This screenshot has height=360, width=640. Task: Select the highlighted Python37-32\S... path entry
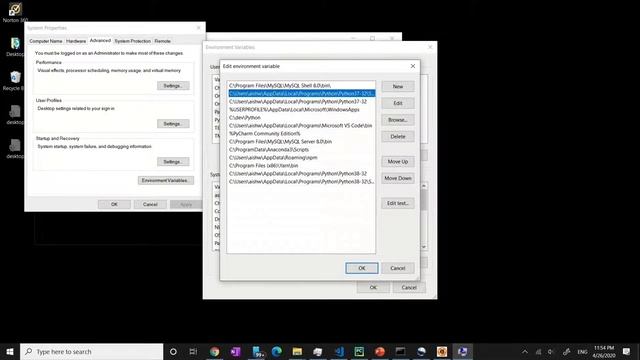301,93
